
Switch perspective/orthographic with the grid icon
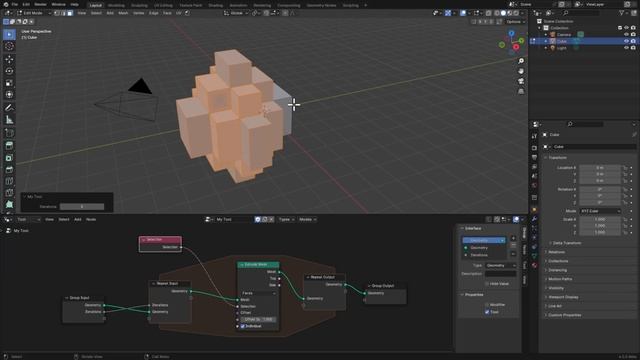tap(521, 91)
